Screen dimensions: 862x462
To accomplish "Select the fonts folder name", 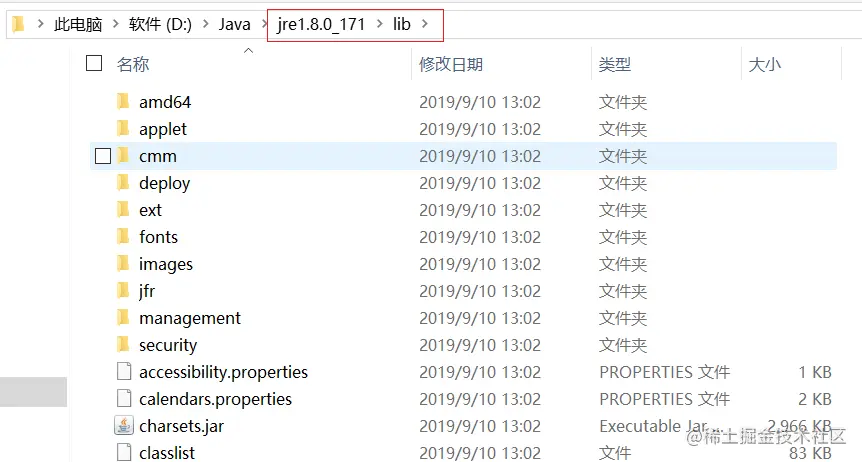I will coord(158,237).
